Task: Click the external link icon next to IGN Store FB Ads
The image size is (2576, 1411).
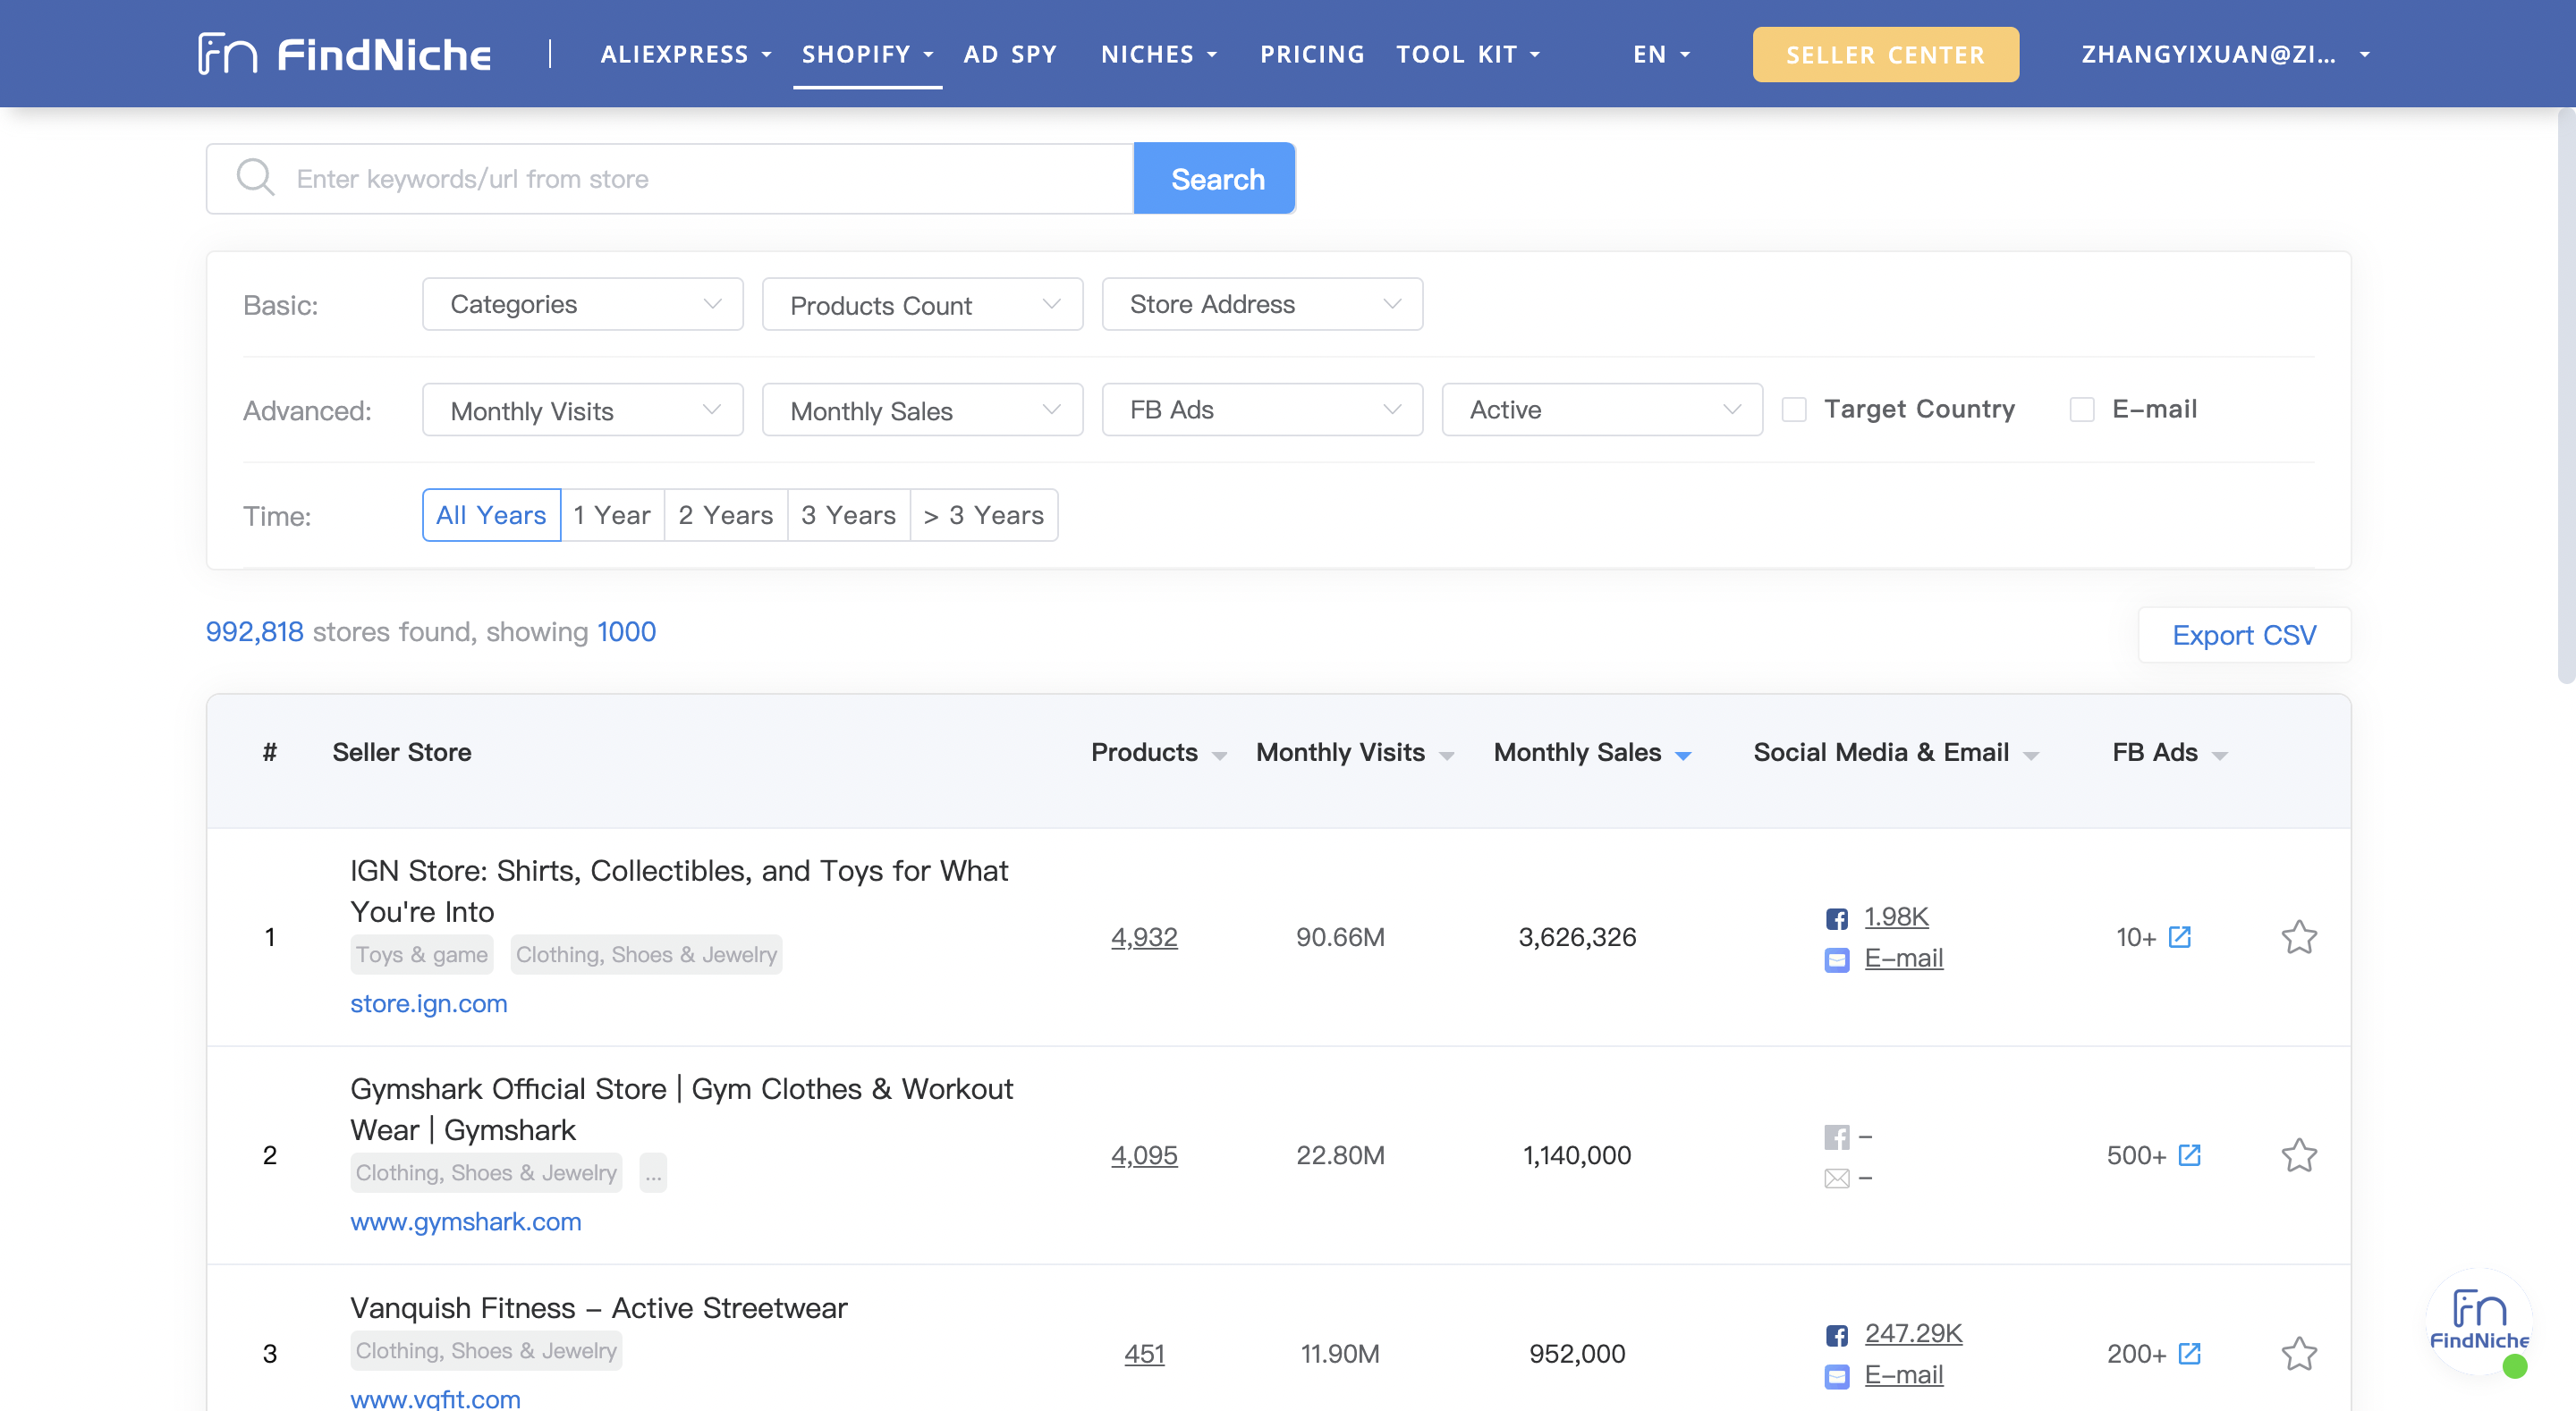Action: (2182, 936)
